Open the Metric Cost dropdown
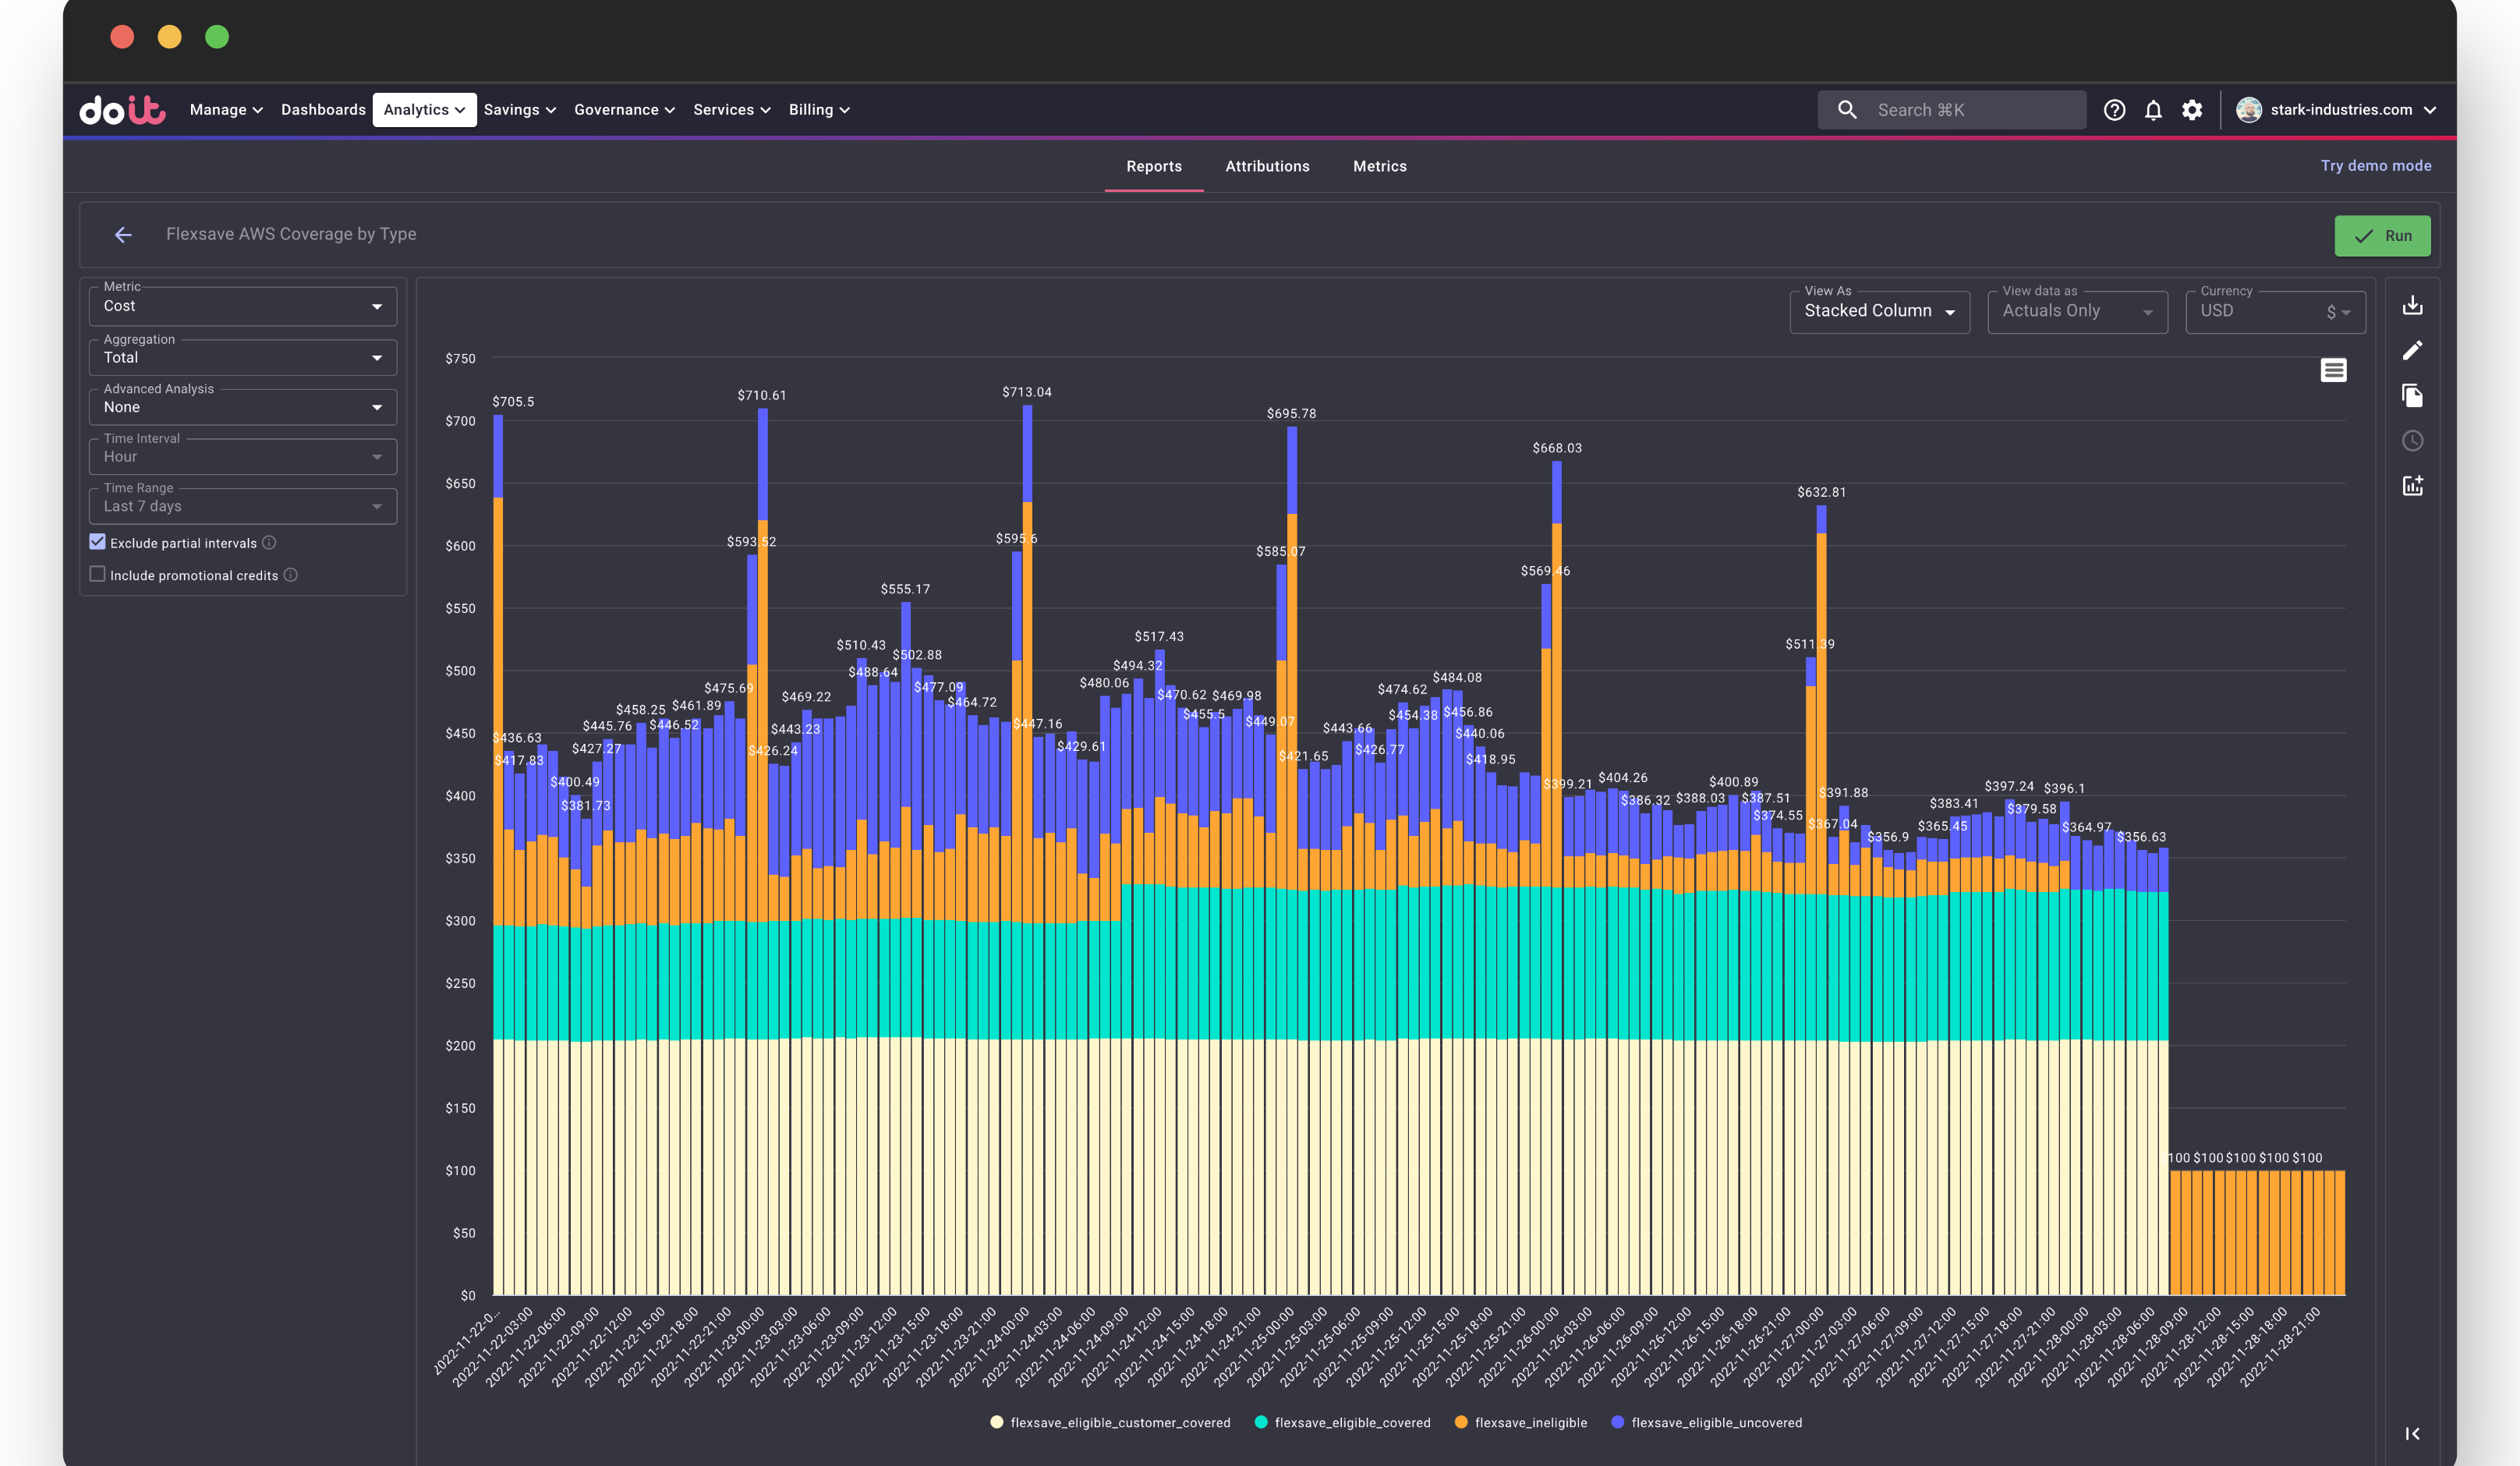 pos(243,306)
